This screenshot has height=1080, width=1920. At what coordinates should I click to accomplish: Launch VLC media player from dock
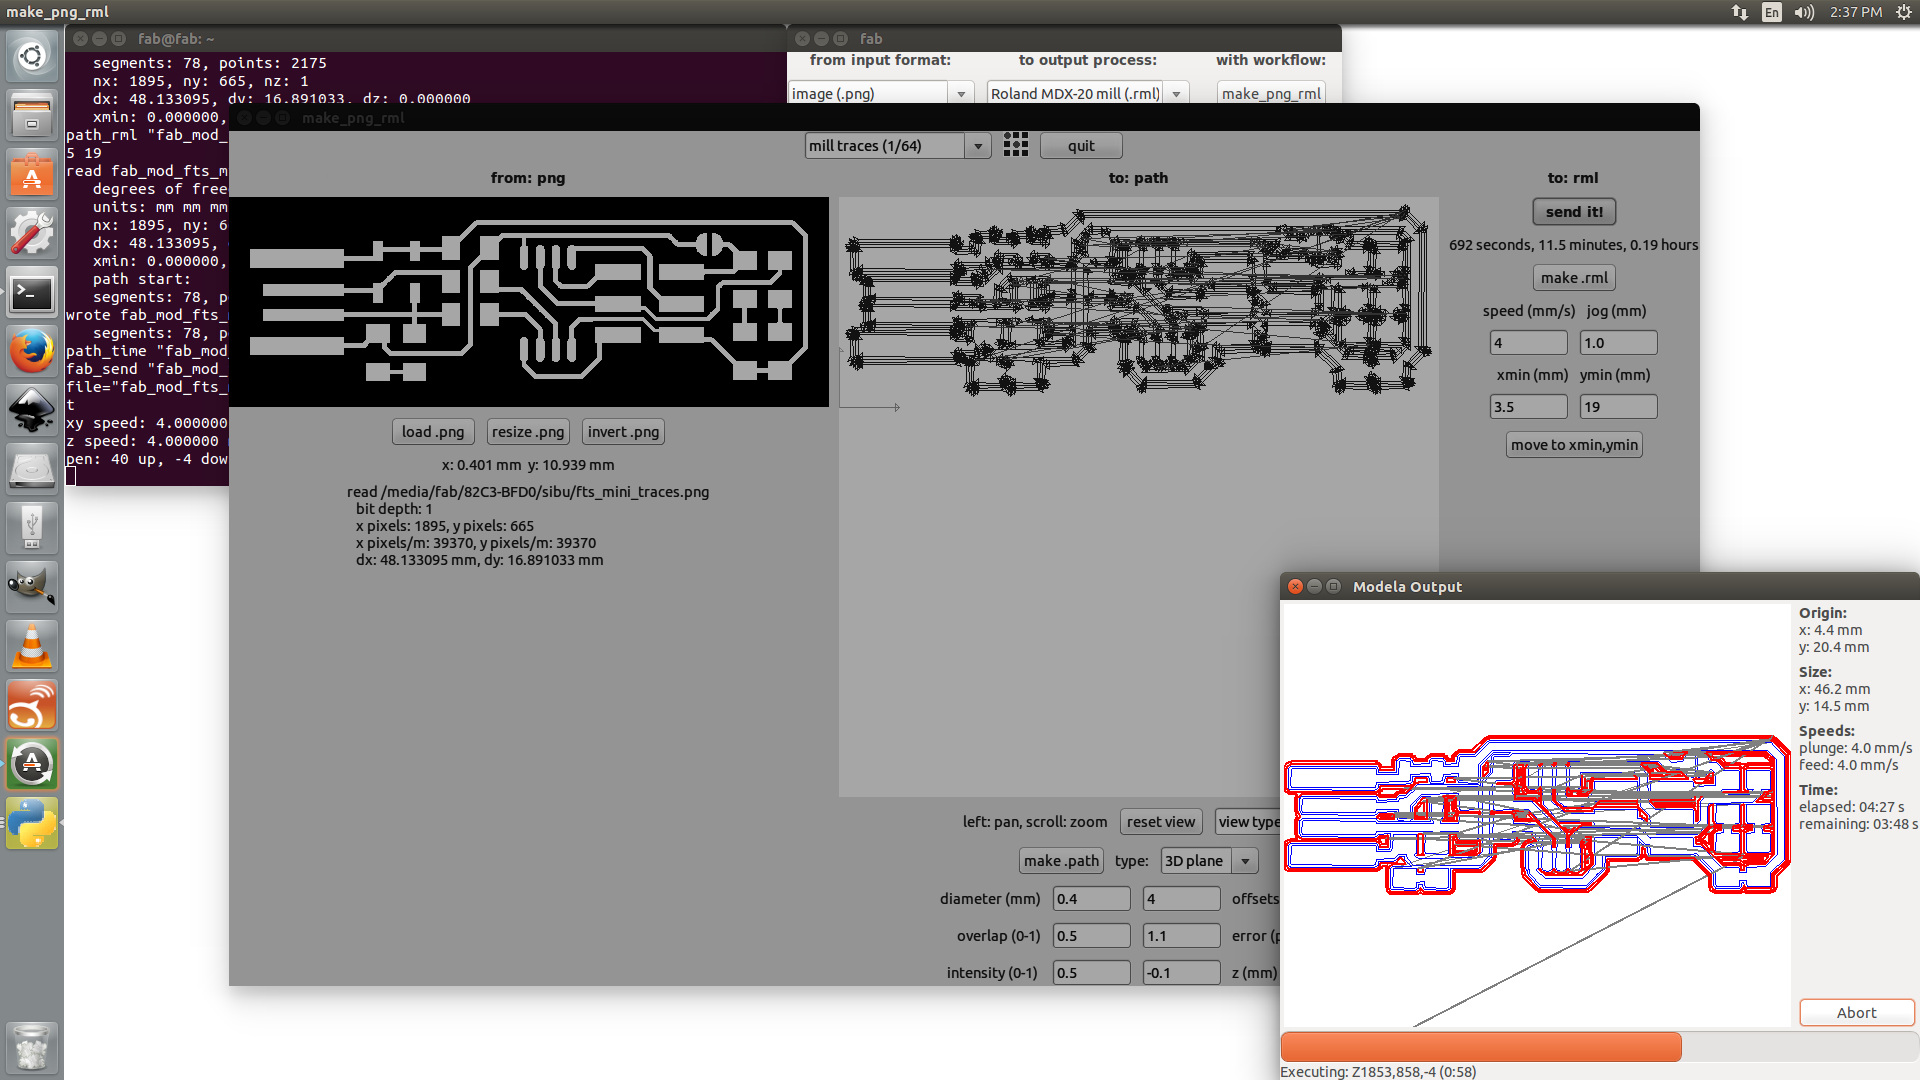coord(32,646)
